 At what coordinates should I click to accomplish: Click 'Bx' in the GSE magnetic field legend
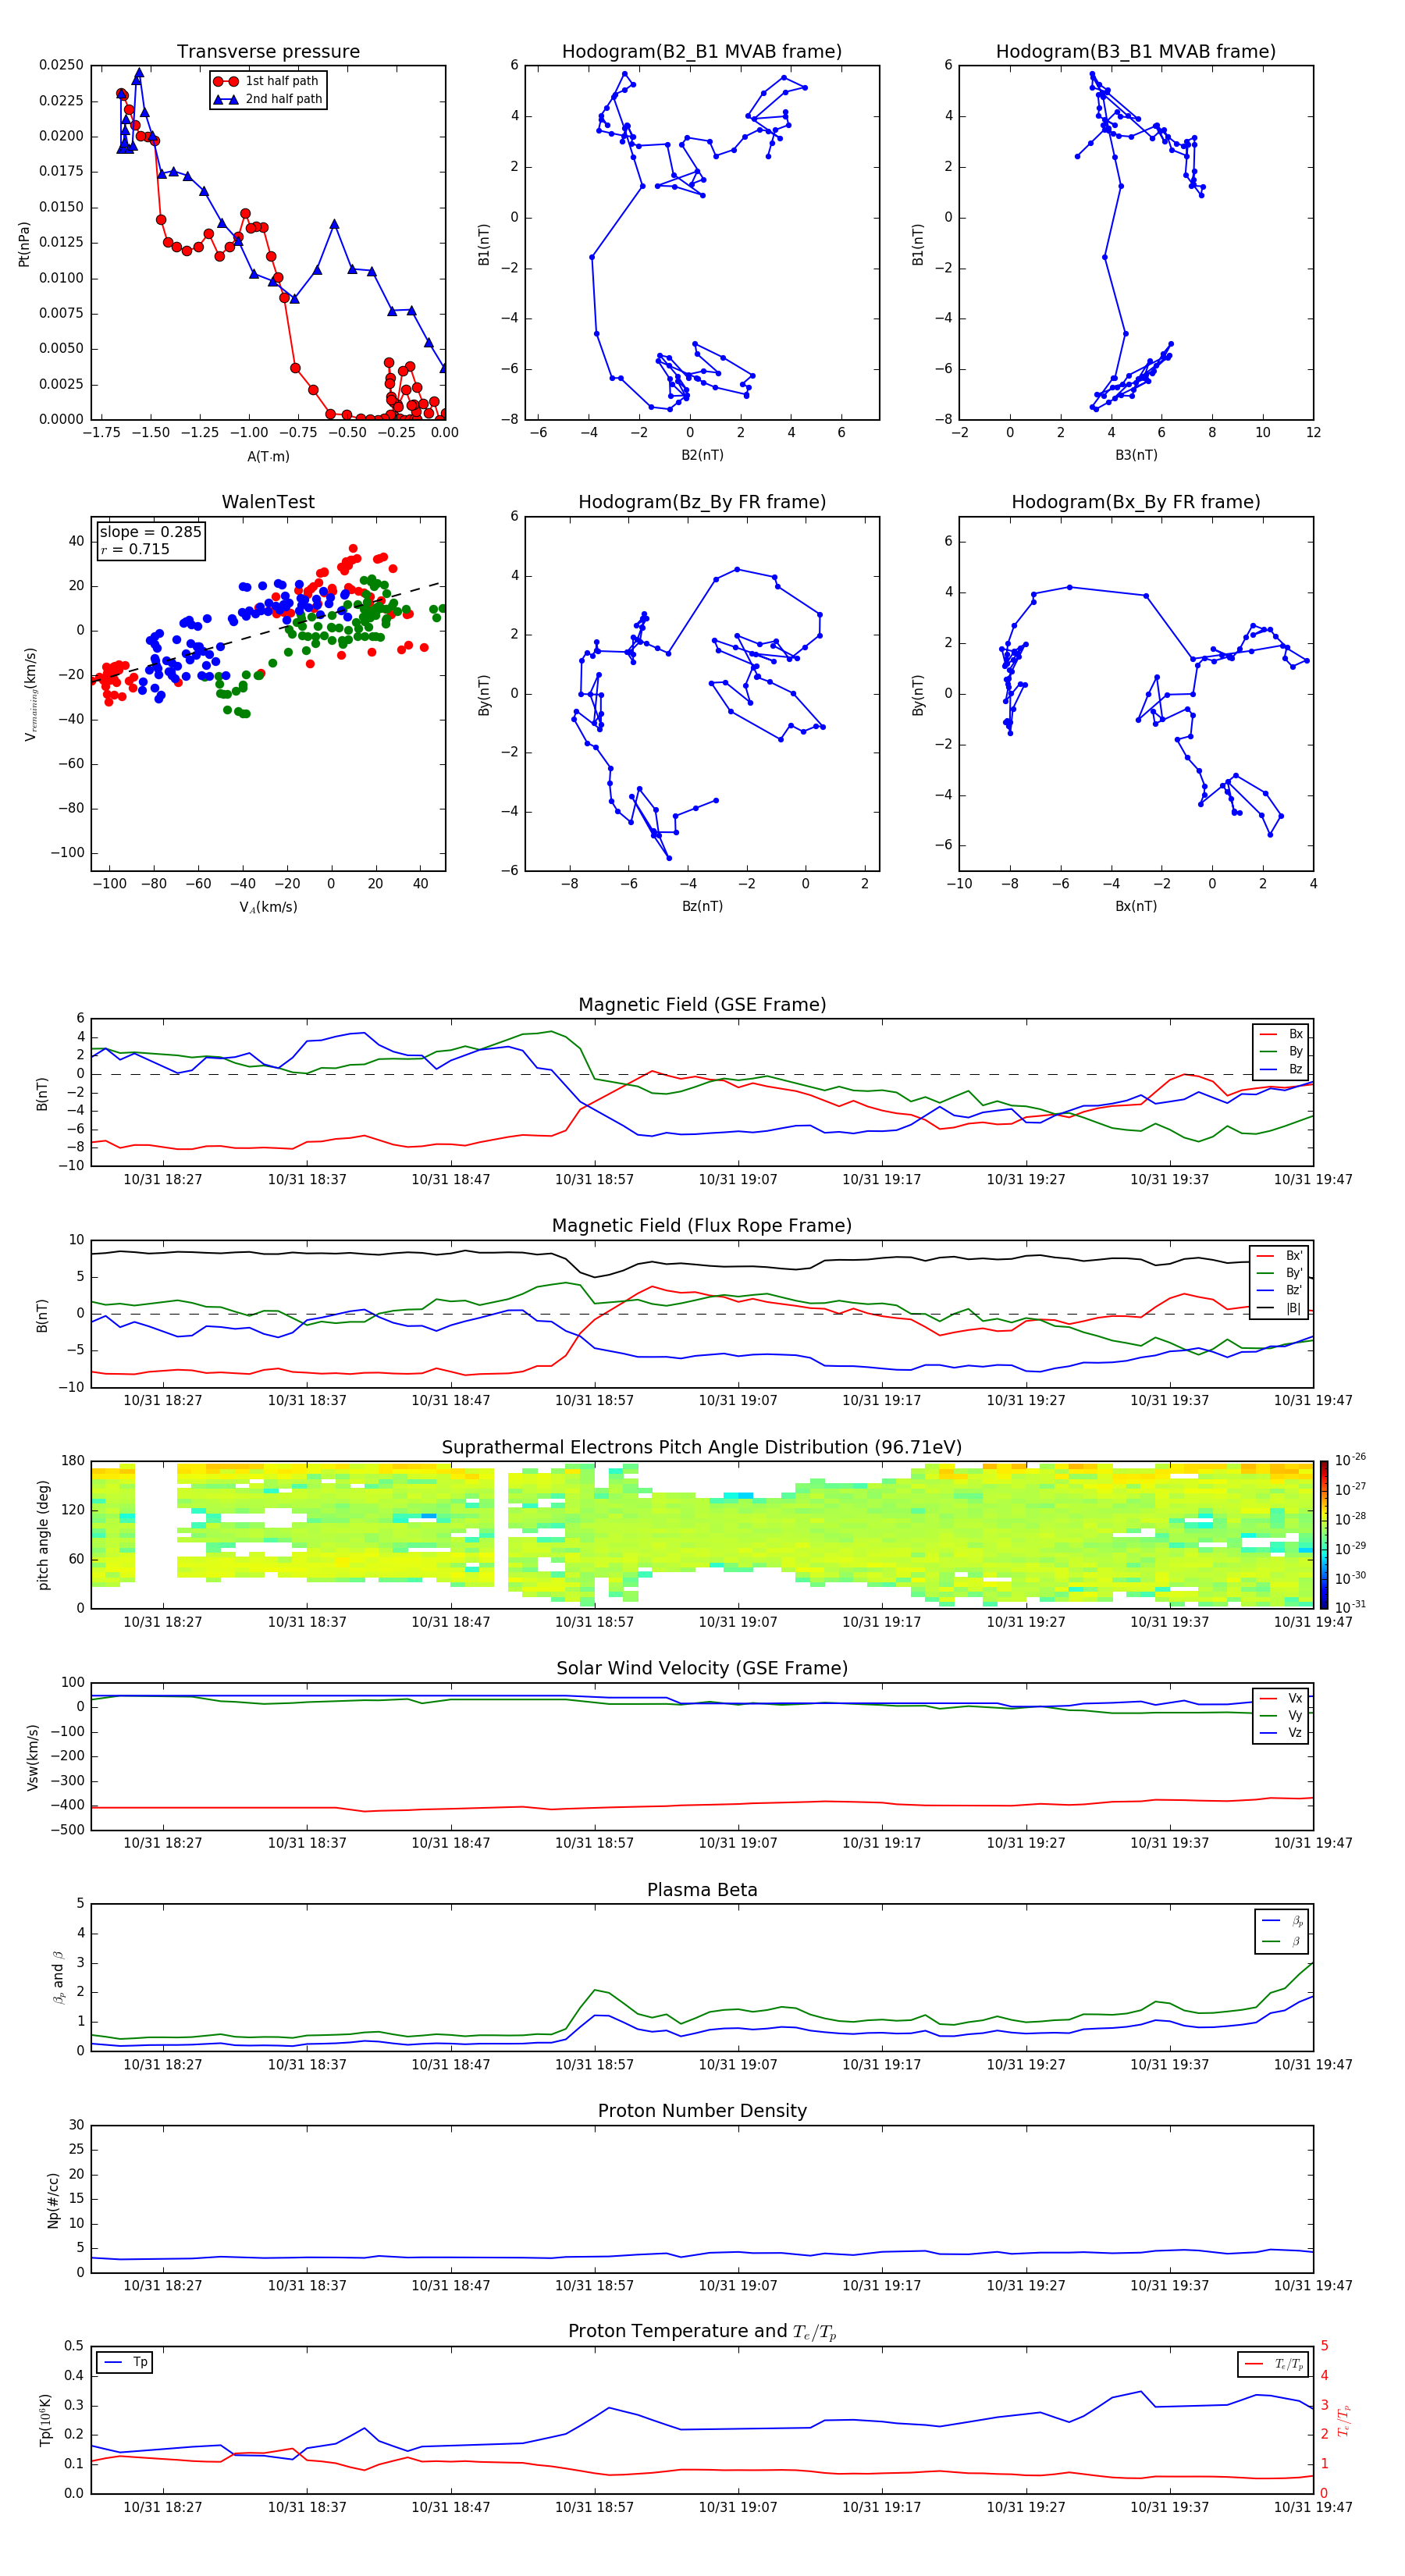click(x=1295, y=1034)
